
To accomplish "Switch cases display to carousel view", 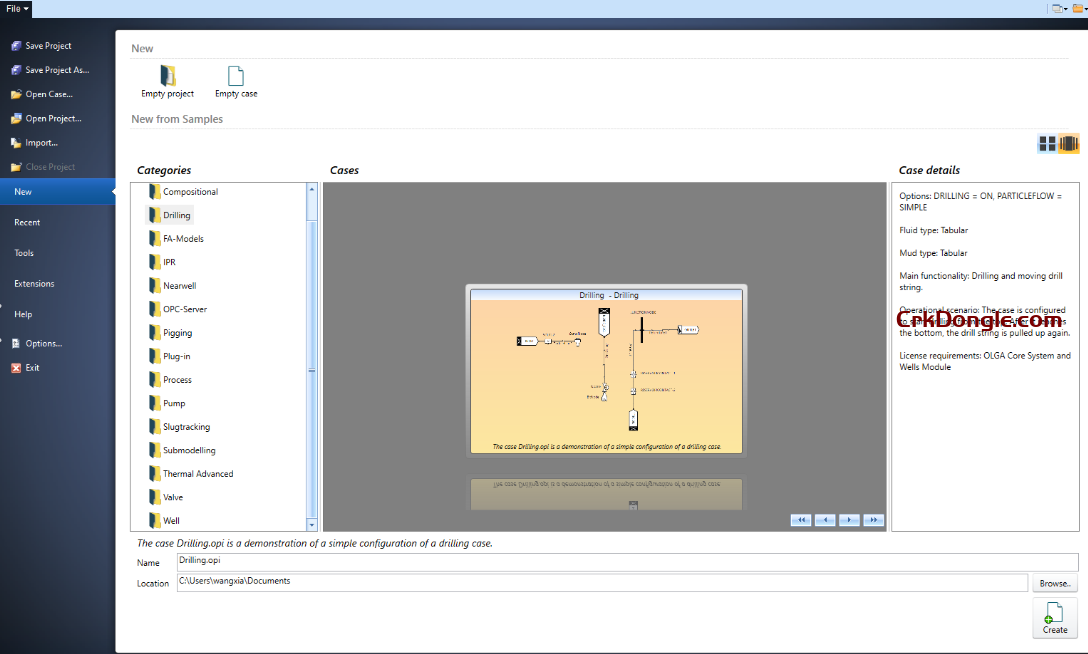I will [1068, 143].
